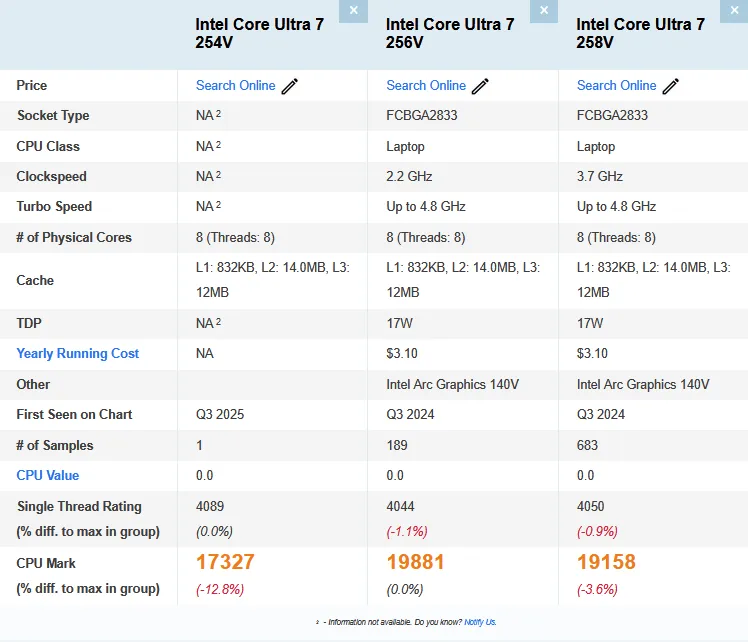
Task: Click Intel Core Ultra 7 254V heading
Action: click(x=260, y=33)
